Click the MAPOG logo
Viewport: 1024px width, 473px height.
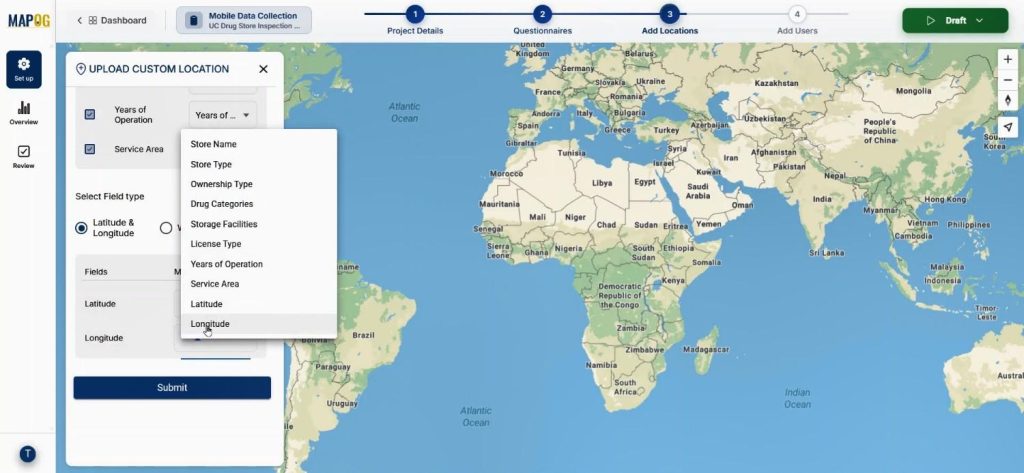tap(29, 20)
